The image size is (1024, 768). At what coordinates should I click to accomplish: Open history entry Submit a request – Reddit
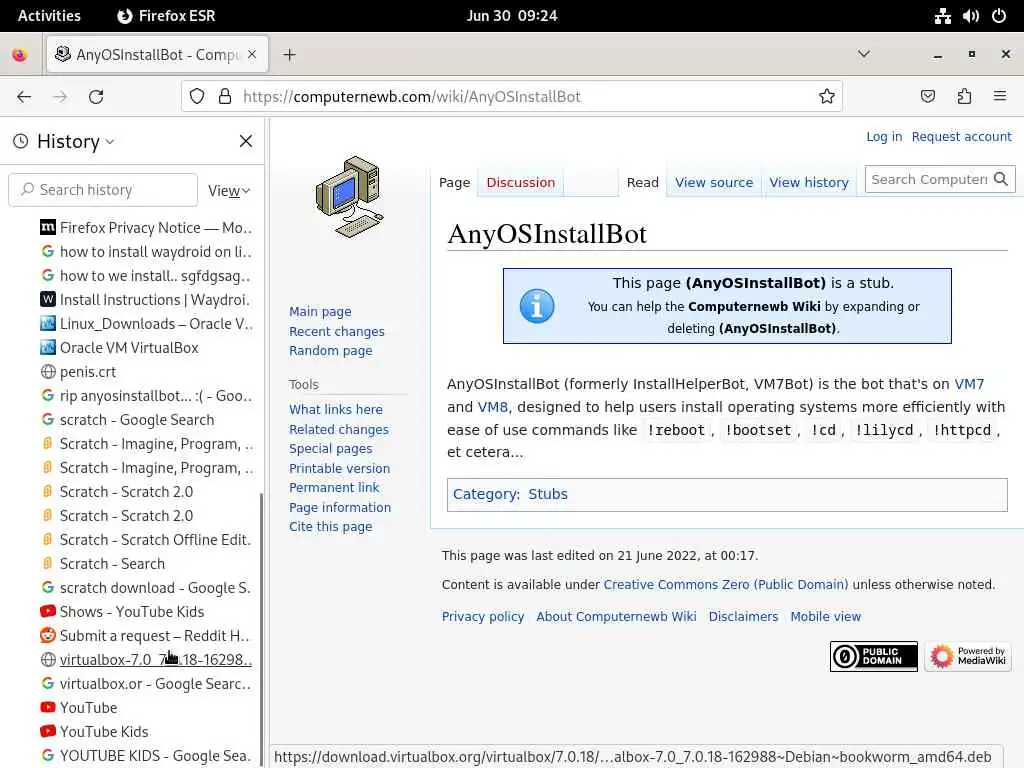coord(146,636)
